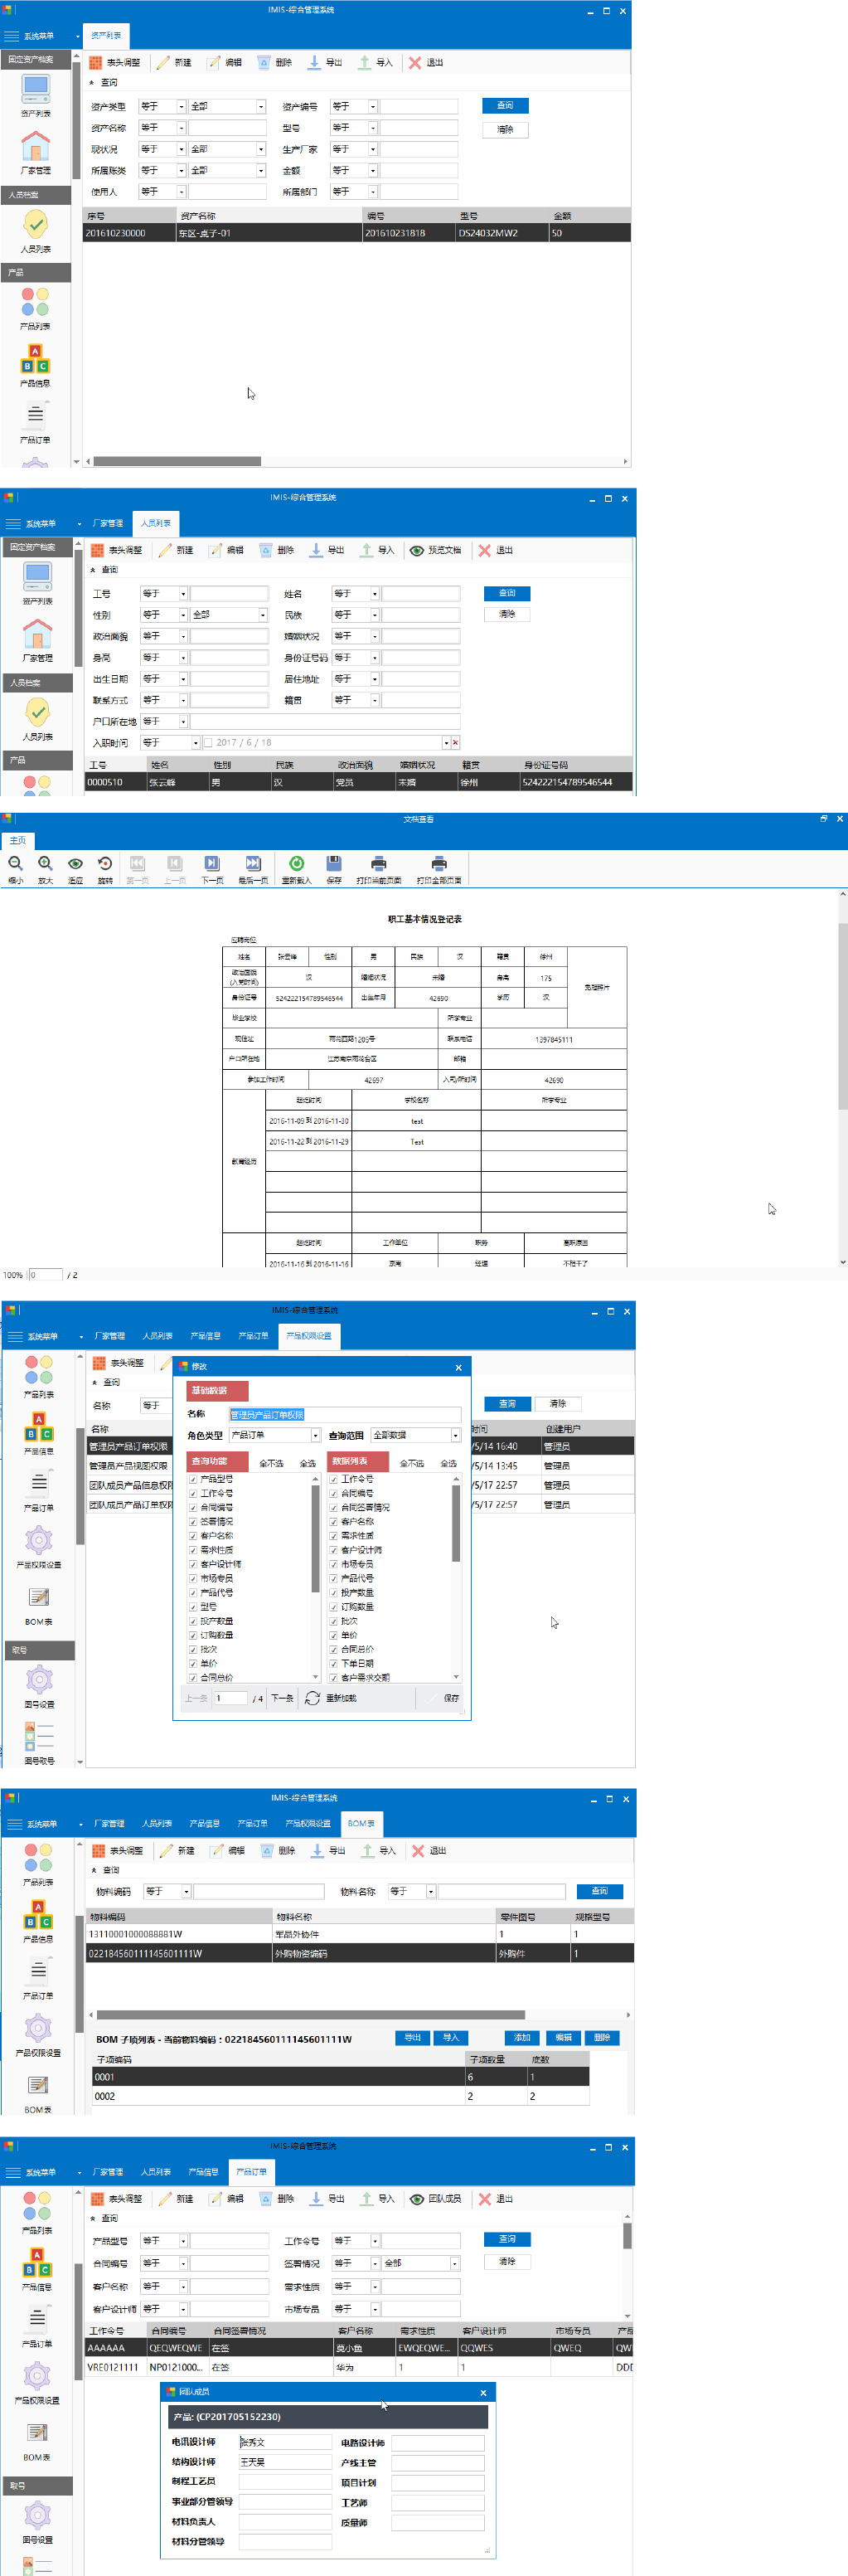Rotate the document with 旋转 icon
This screenshot has width=848, height=2576.
coord(105,864)
